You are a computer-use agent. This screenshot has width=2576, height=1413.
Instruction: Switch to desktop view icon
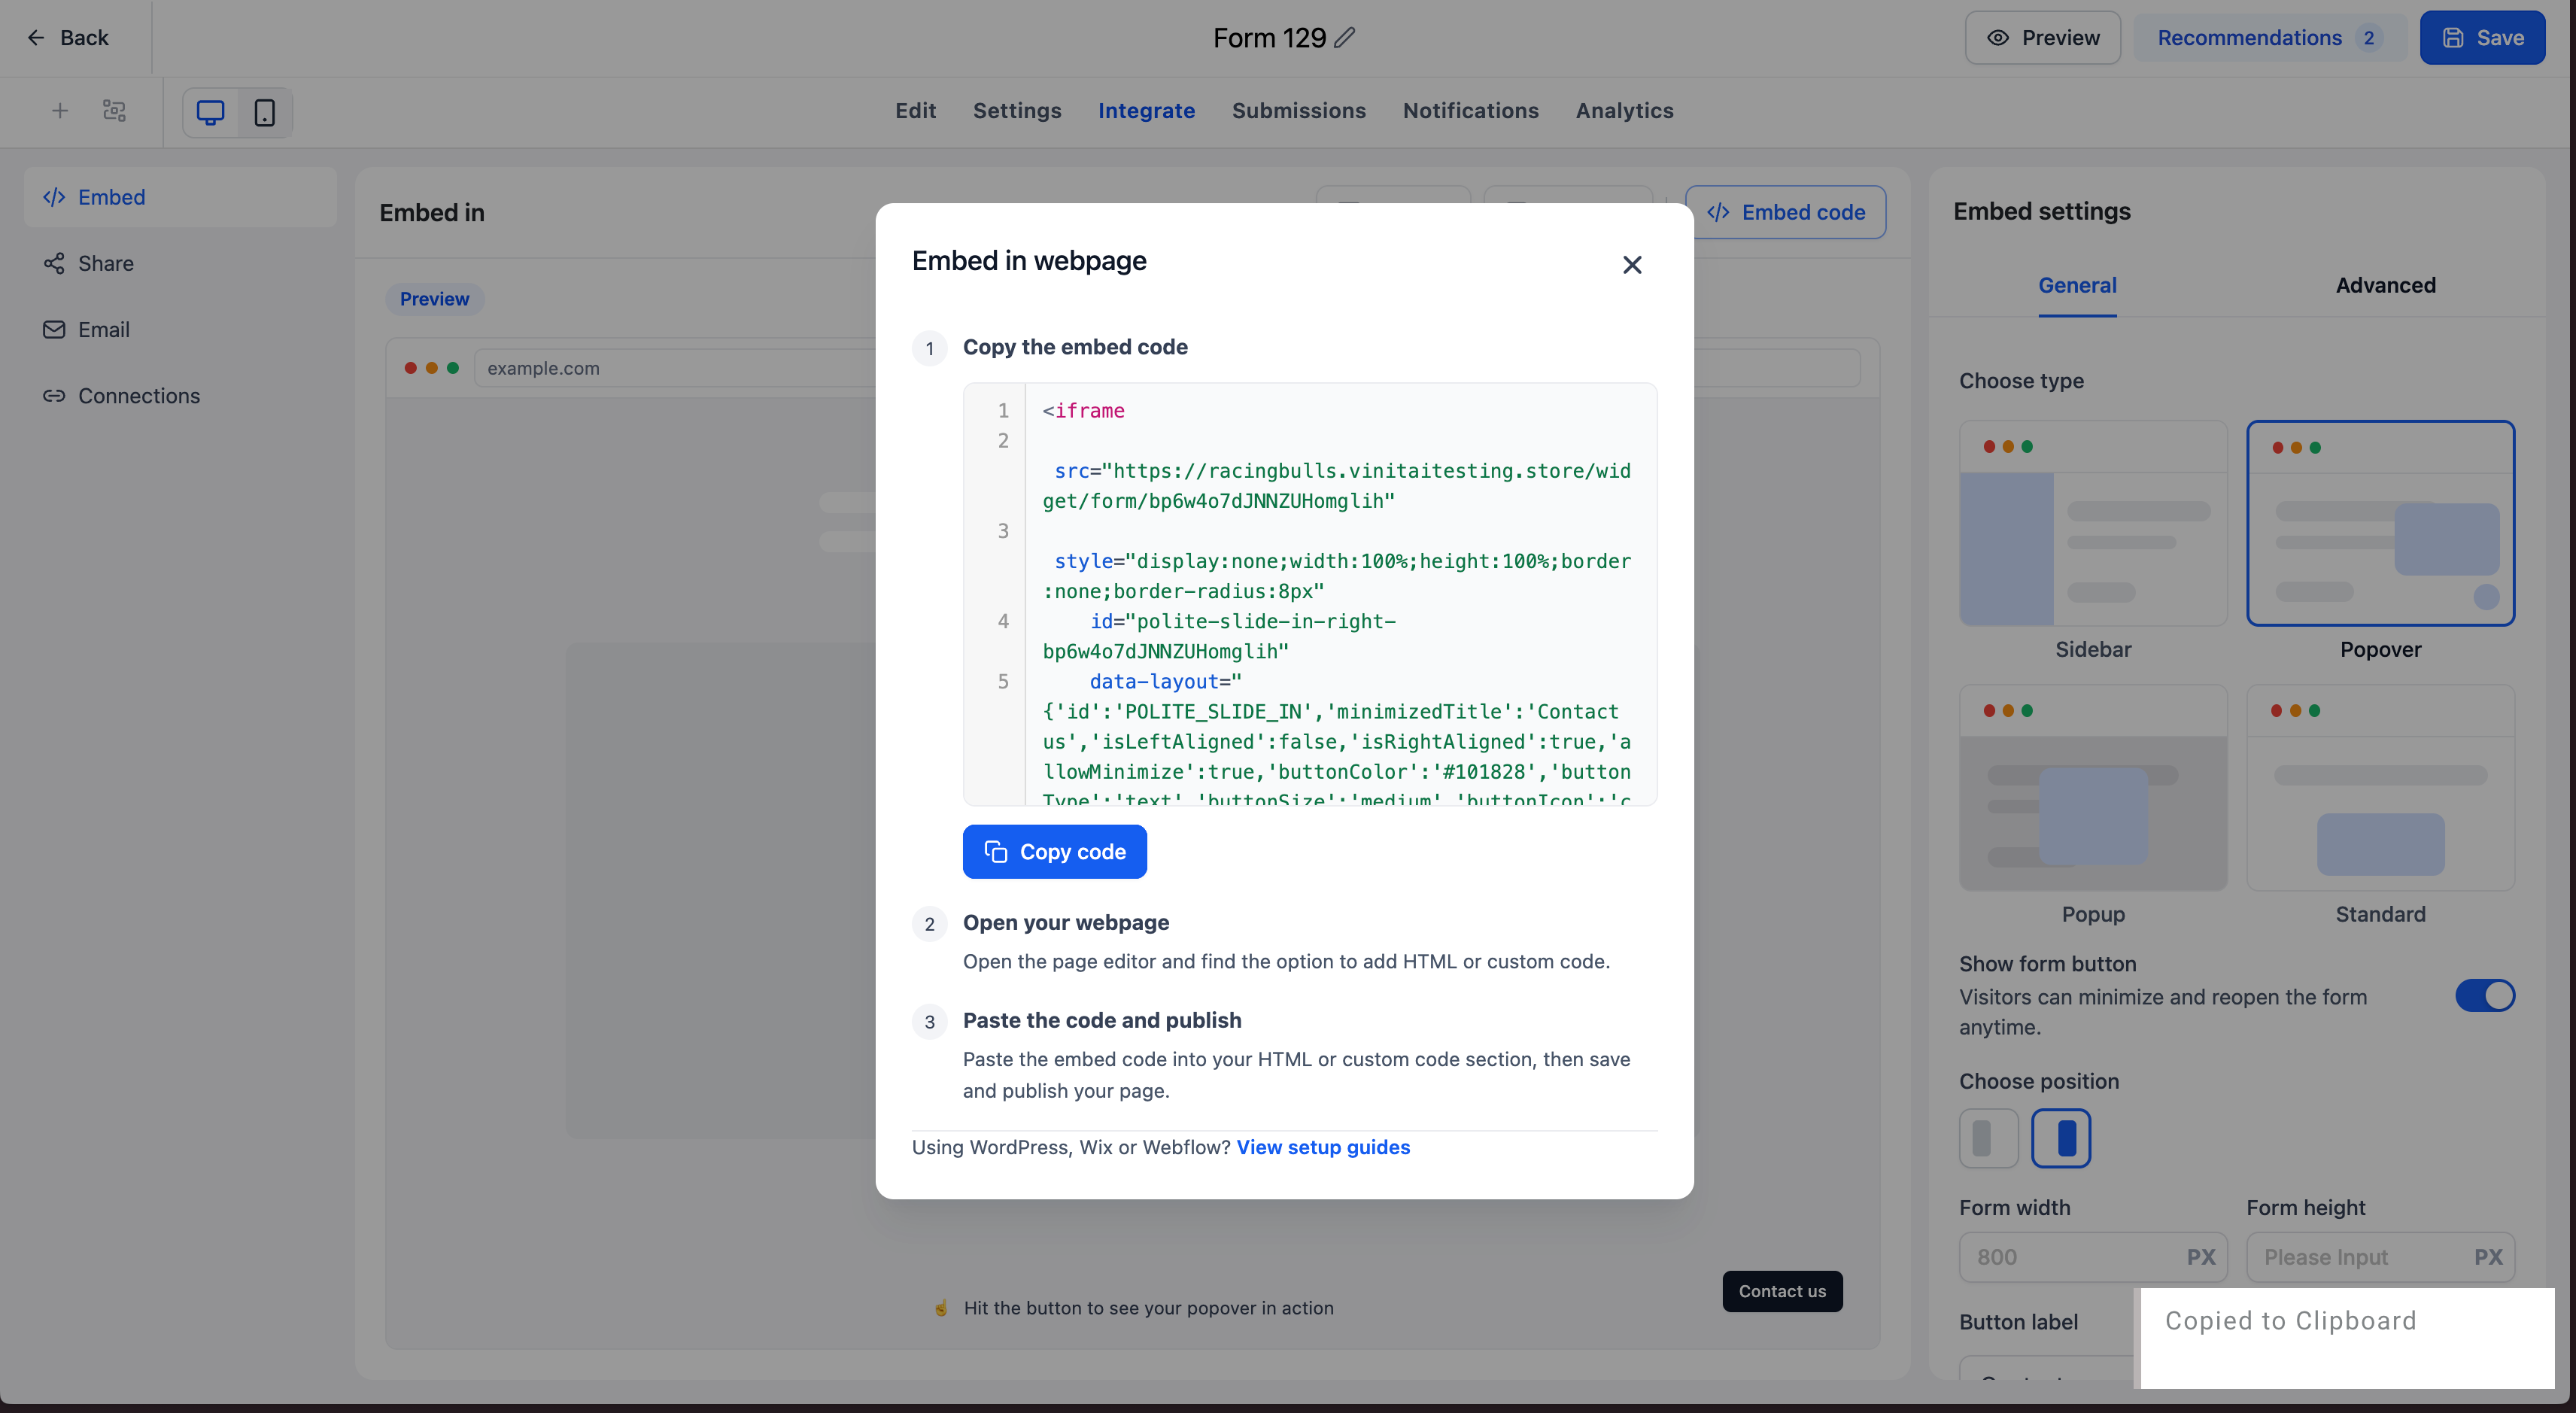tap(211, 112)
